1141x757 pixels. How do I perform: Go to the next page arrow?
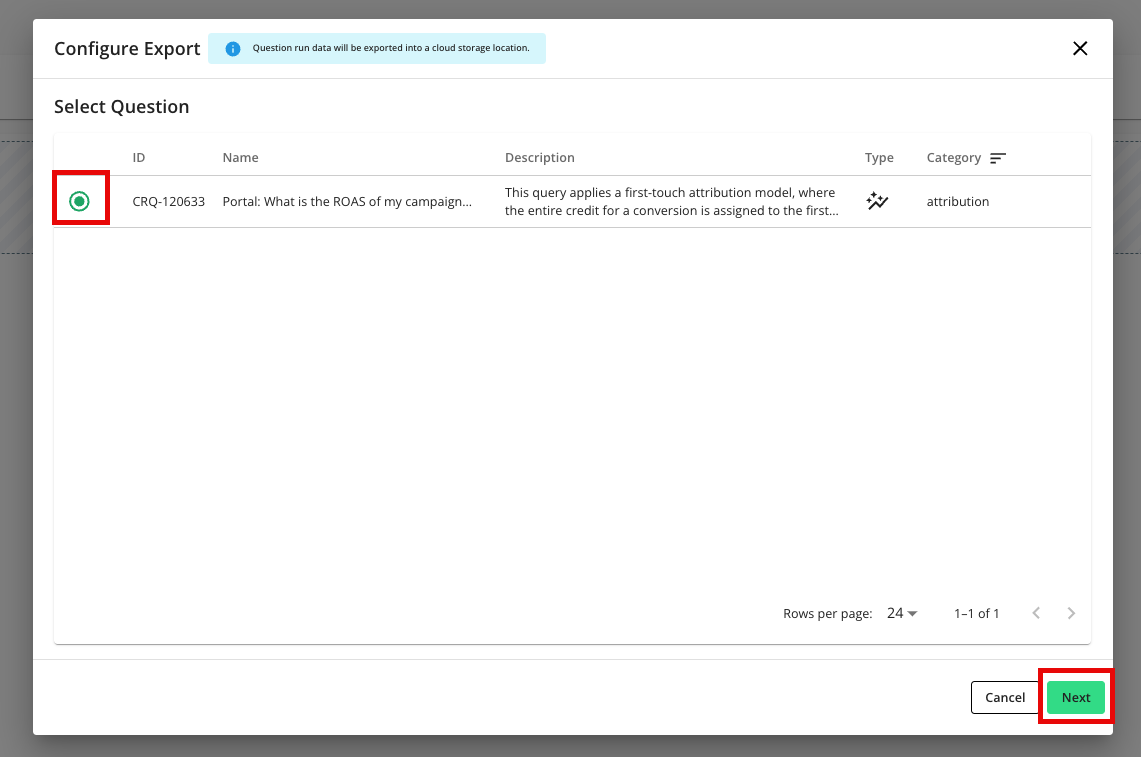(x=1071, y=613)
